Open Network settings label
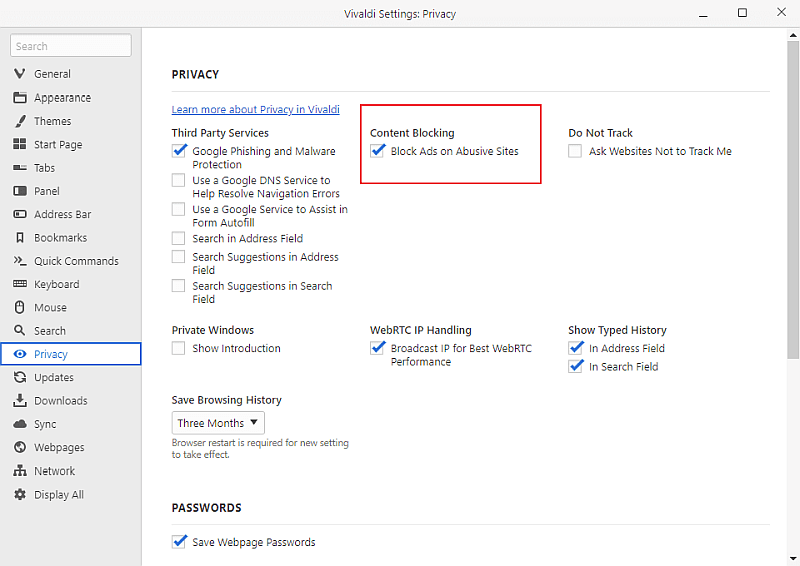 [54, 471]
